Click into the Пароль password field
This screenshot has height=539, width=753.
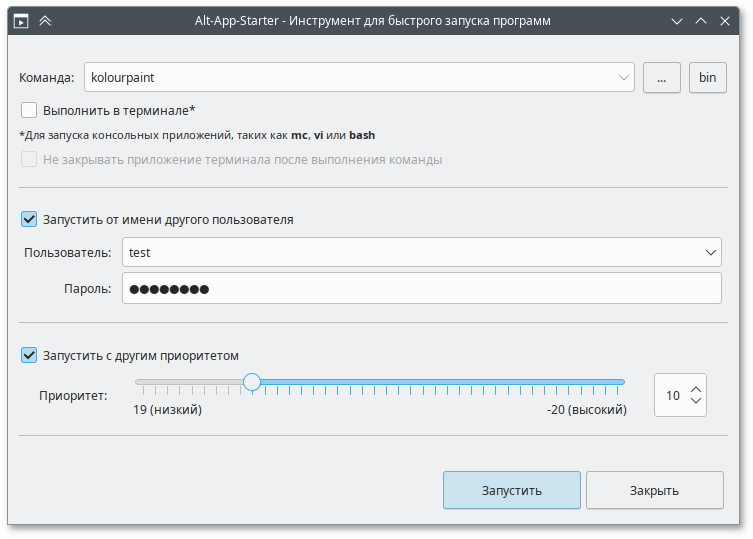coord(420,289)
